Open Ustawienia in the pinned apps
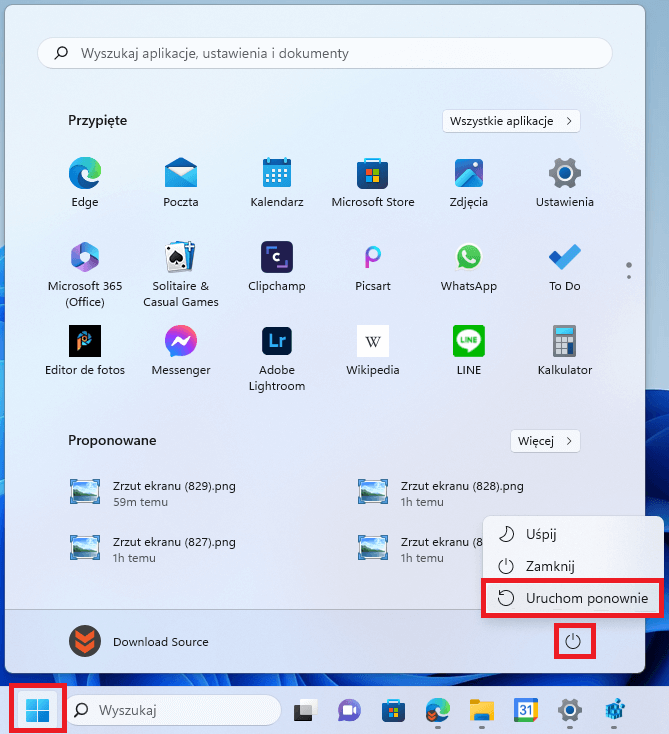Viewport: 669px width, 734px height. pos(565,183)
